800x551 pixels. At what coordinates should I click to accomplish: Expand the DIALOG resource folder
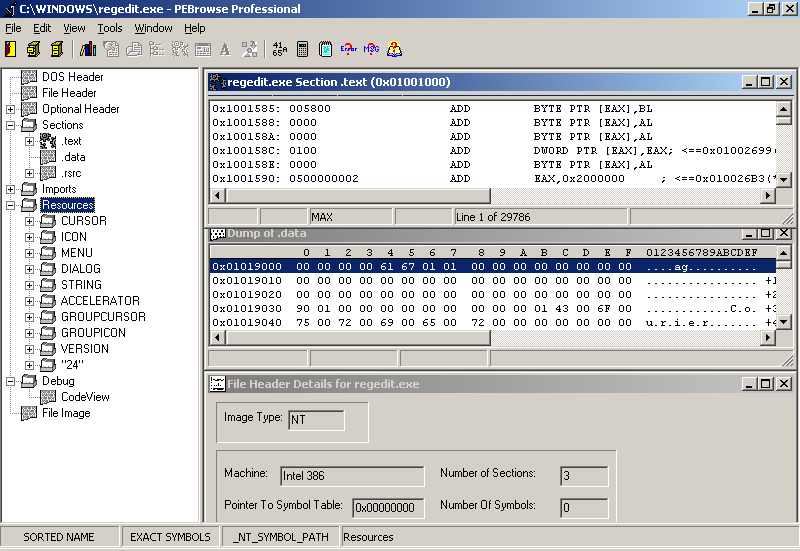tap(30, 269)
